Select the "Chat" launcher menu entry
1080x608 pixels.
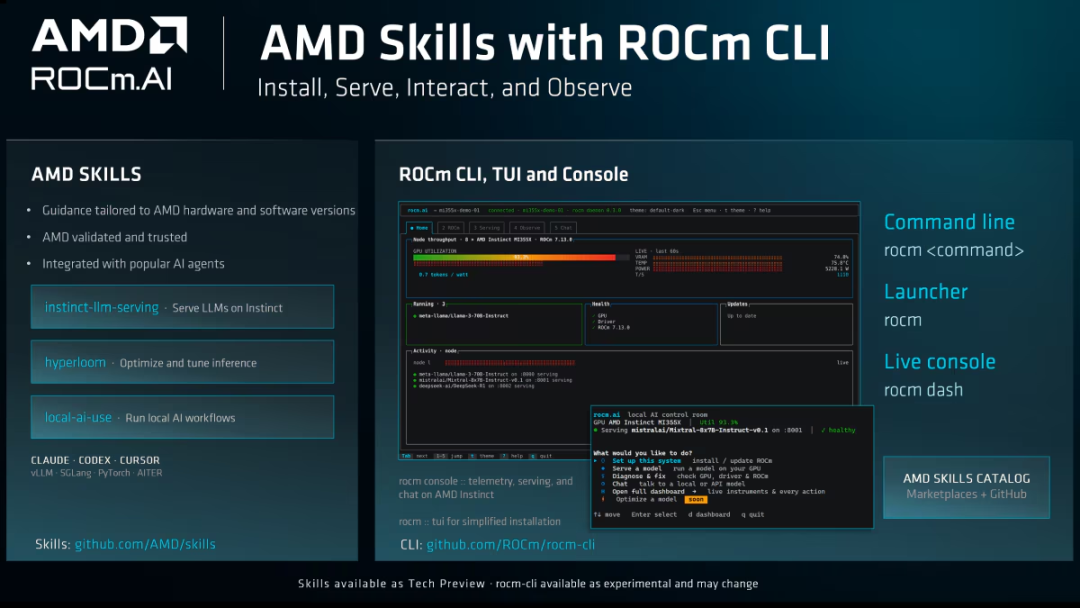coord(620,483)
